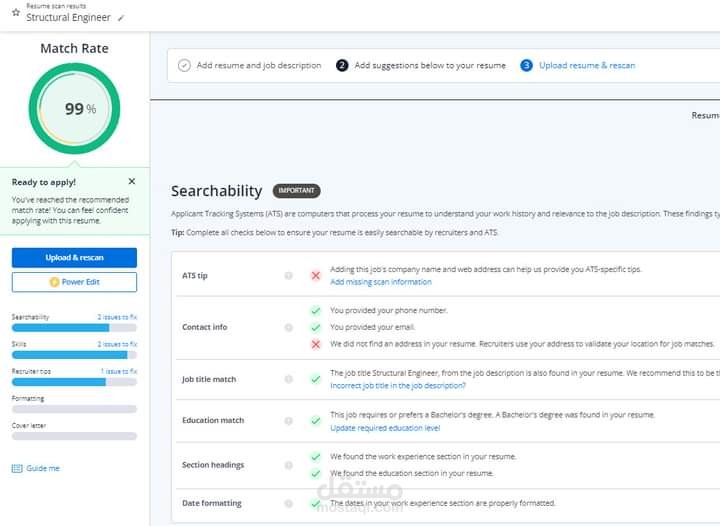720x526 pixels.
Task: Star the Structural Engineer scan as favorite
Action: pyautogui.click(x=16, y=12)
